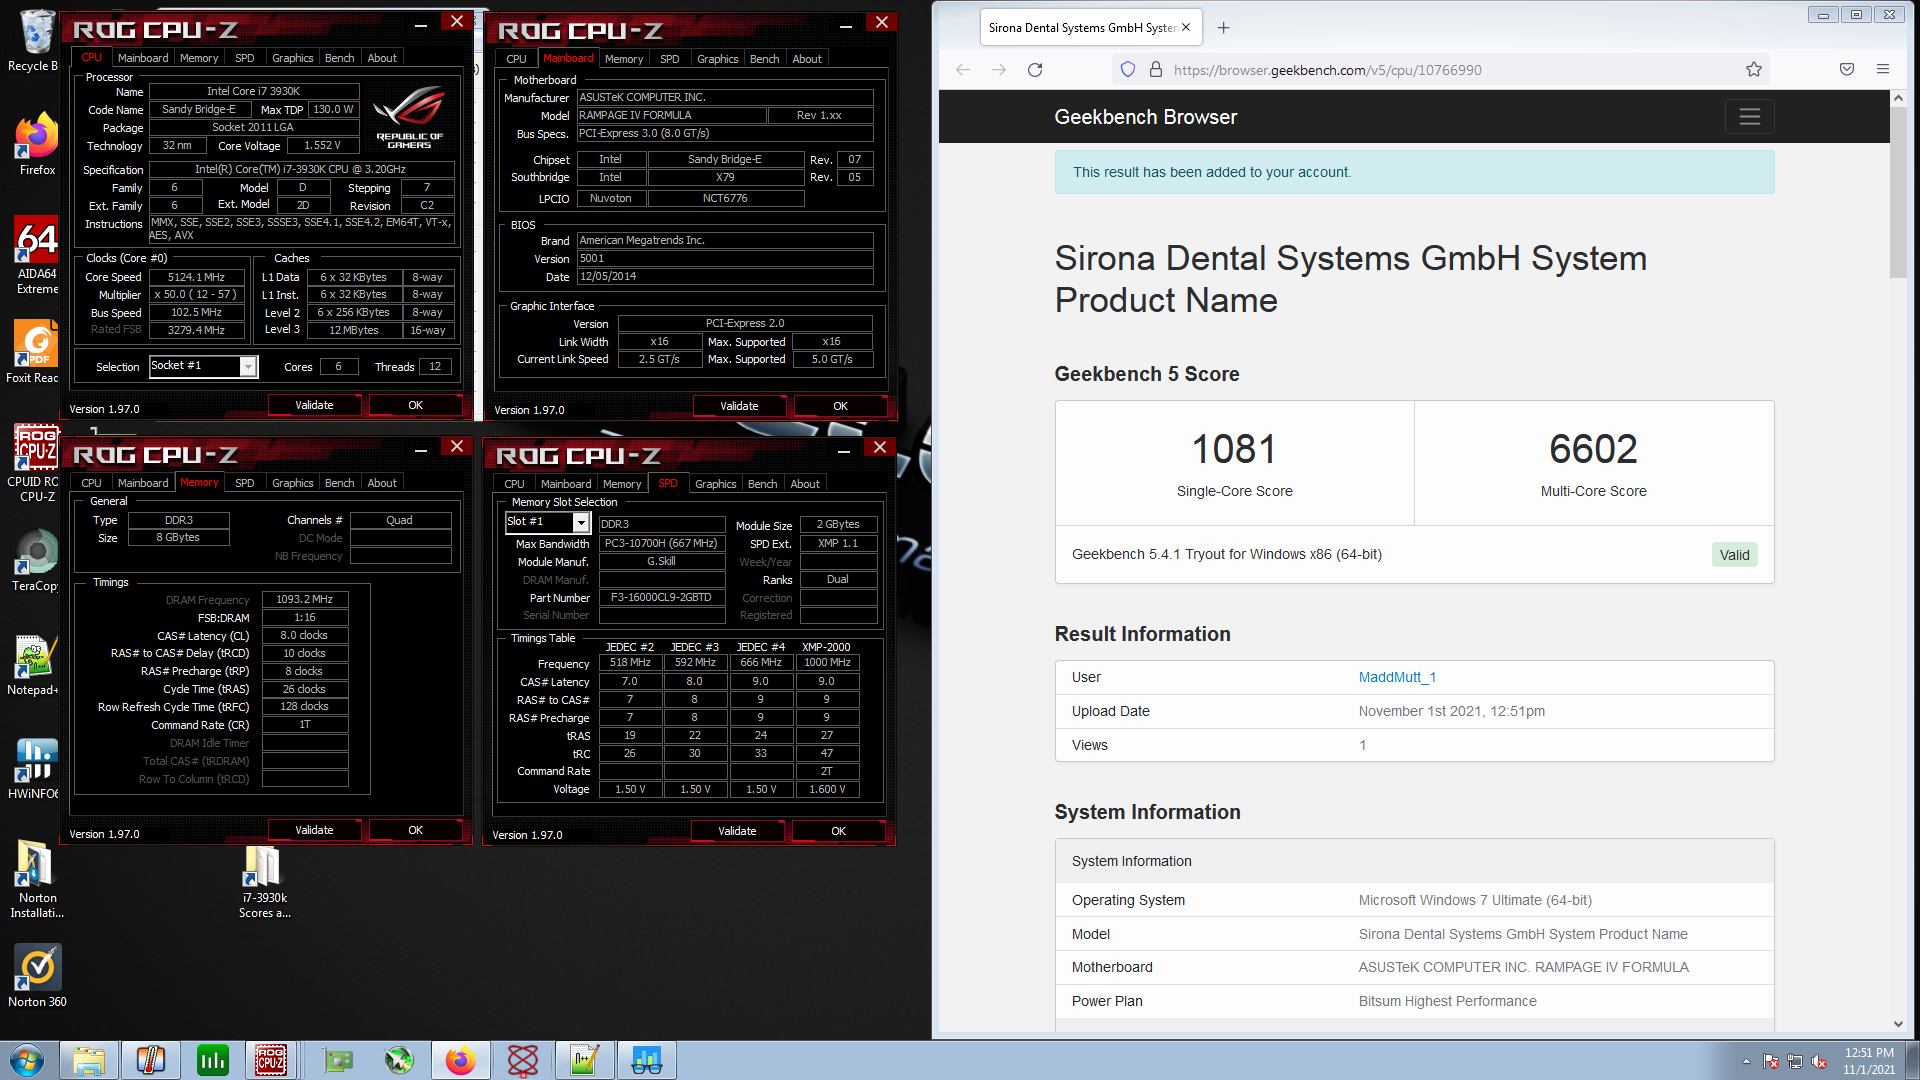The width and height of the screenshot is (1920, 1080).
Task: Open the Firefox application menu
Action: (x=1883, y=70)
